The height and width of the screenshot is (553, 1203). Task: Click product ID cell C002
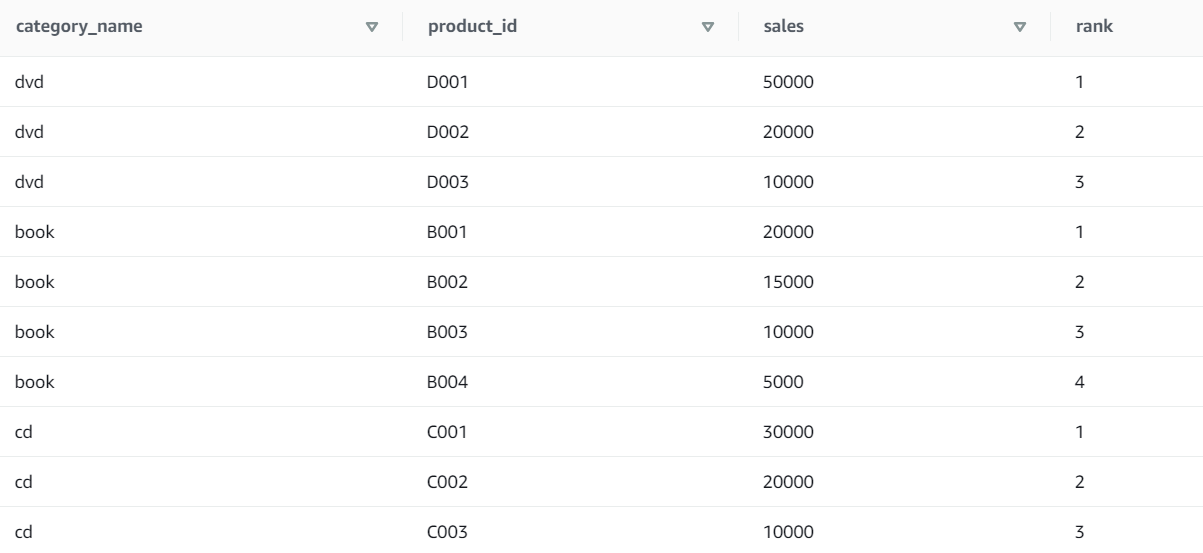click(447, 482)
